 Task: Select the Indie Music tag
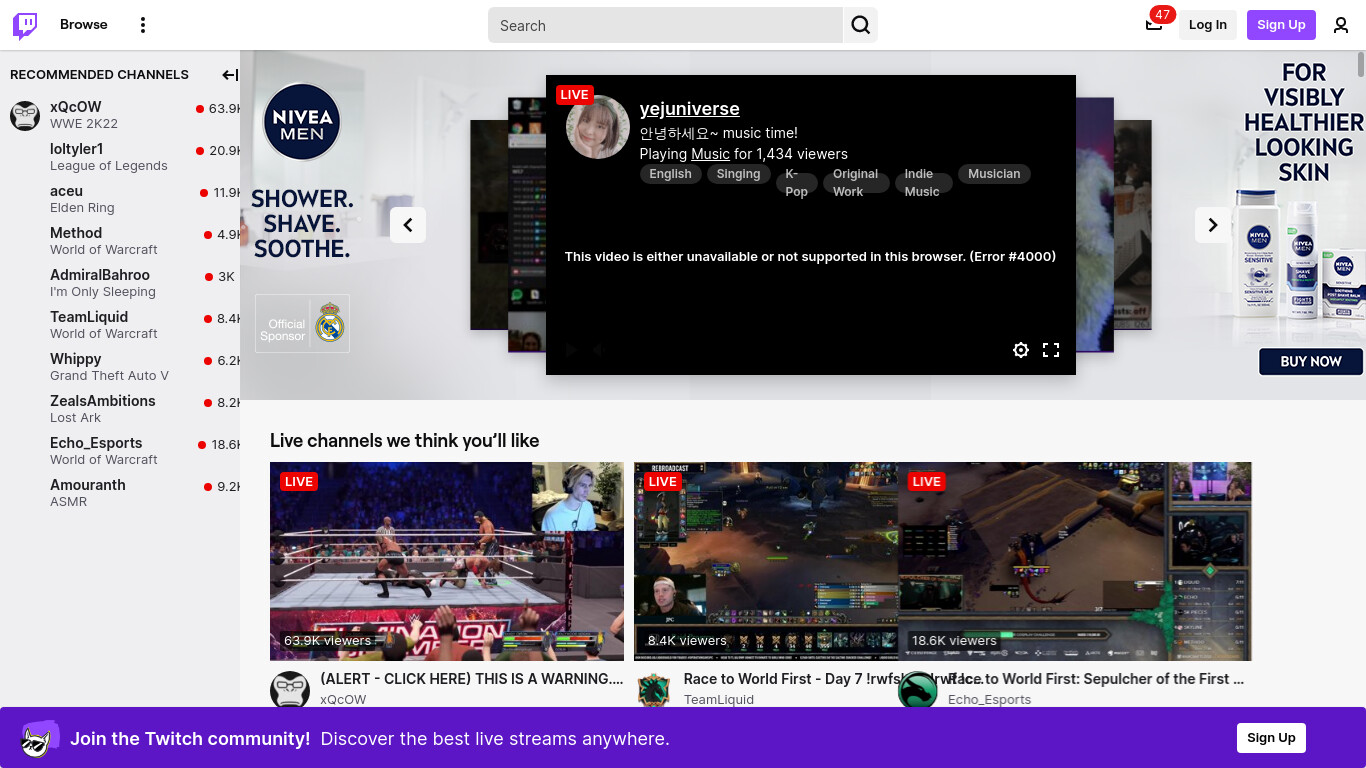tap(922, 183)
